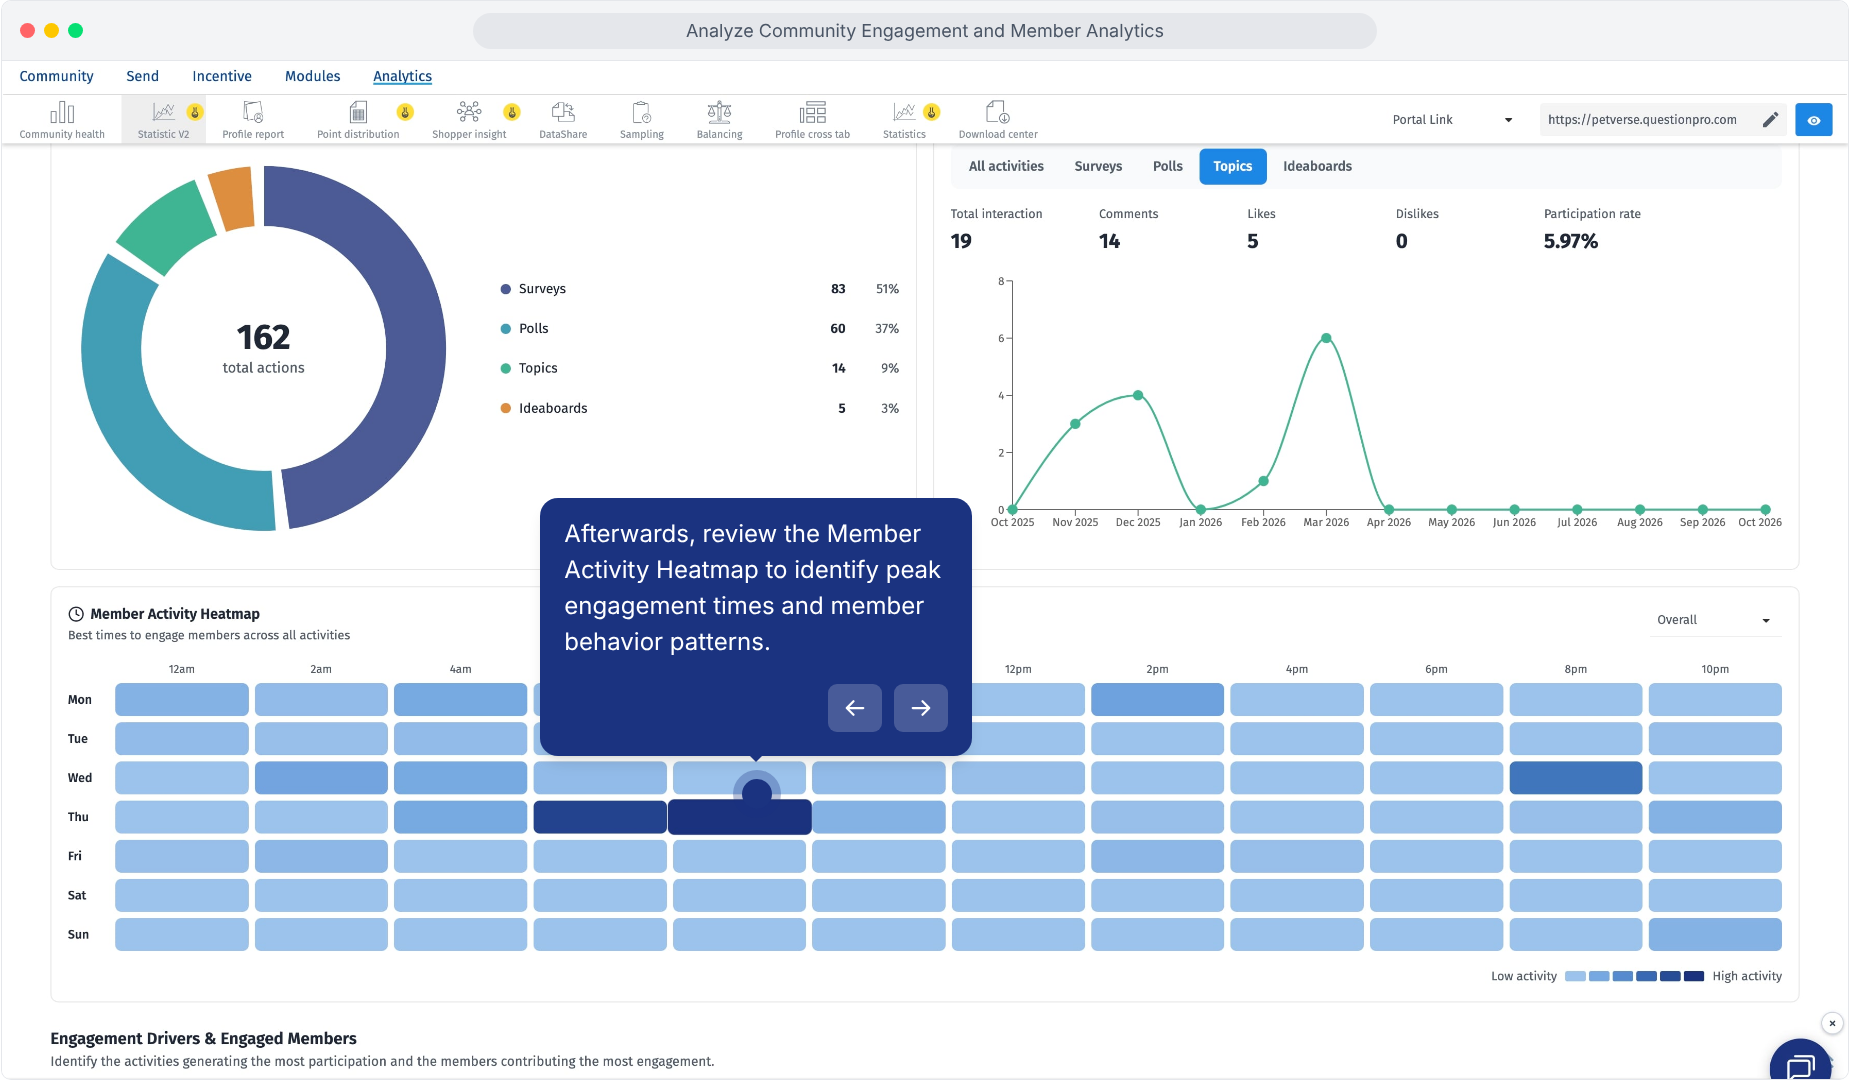Open the DataShare tool
This screenshot has height=1080, width=1850.
[563, 119]
